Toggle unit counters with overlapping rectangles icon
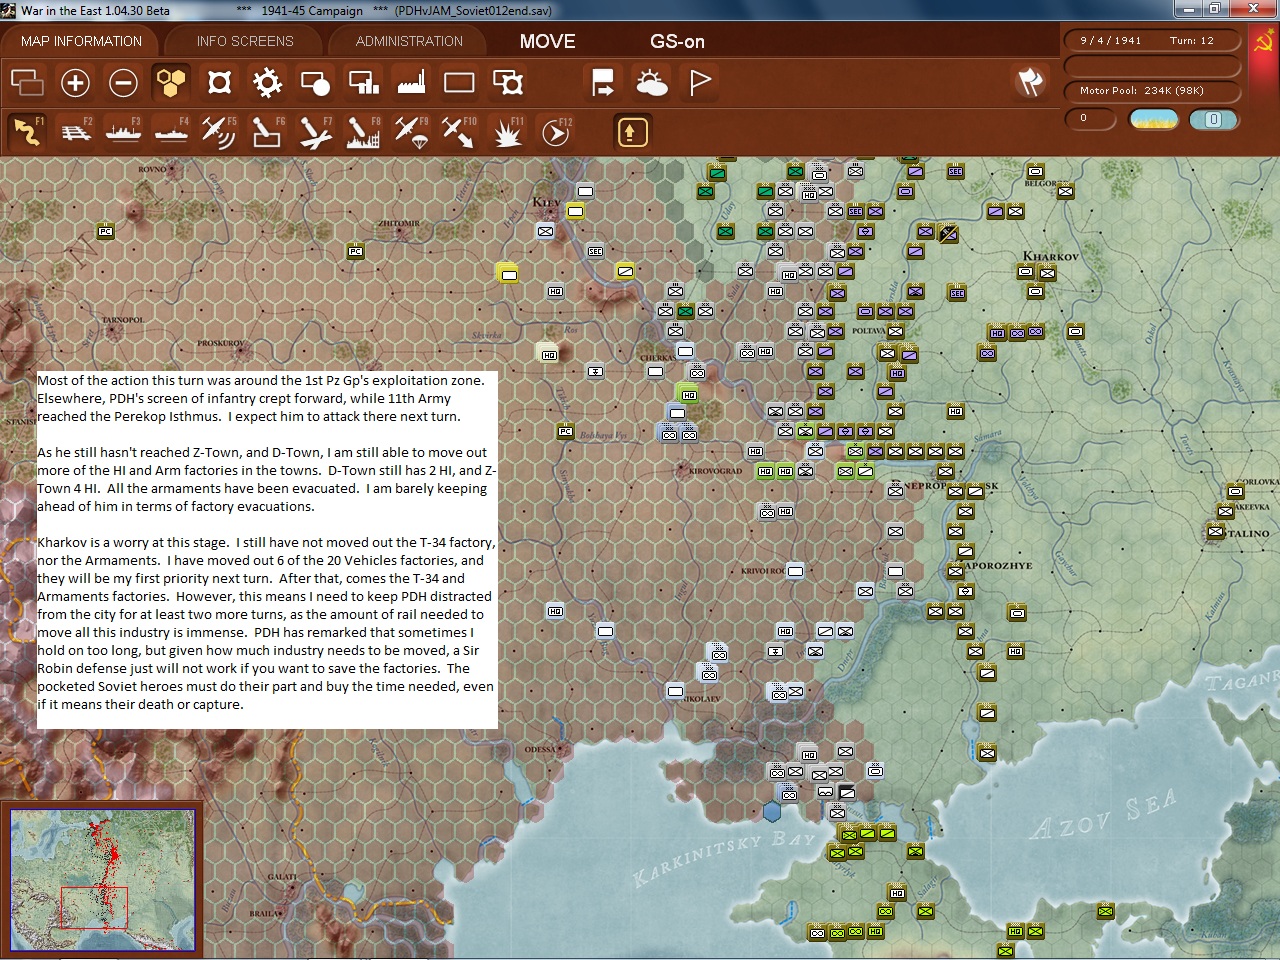Viewport: 1280px width, 960px height. [x=27, y=82]
